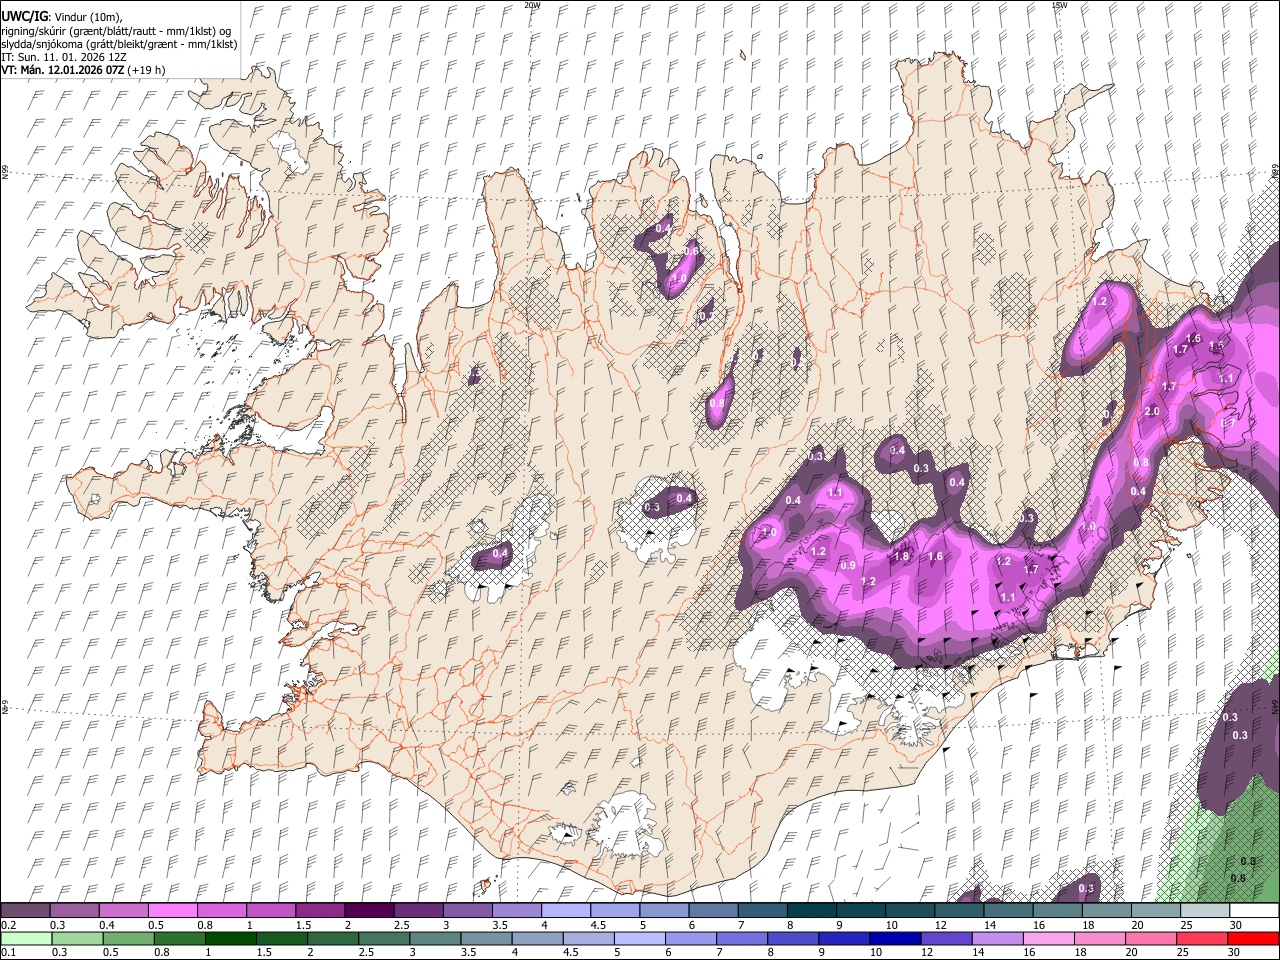Viewport: 1280px width, 960px height.
Task: Select the lower legend swatch starting at 25
Action: [x=1202, y=938]
